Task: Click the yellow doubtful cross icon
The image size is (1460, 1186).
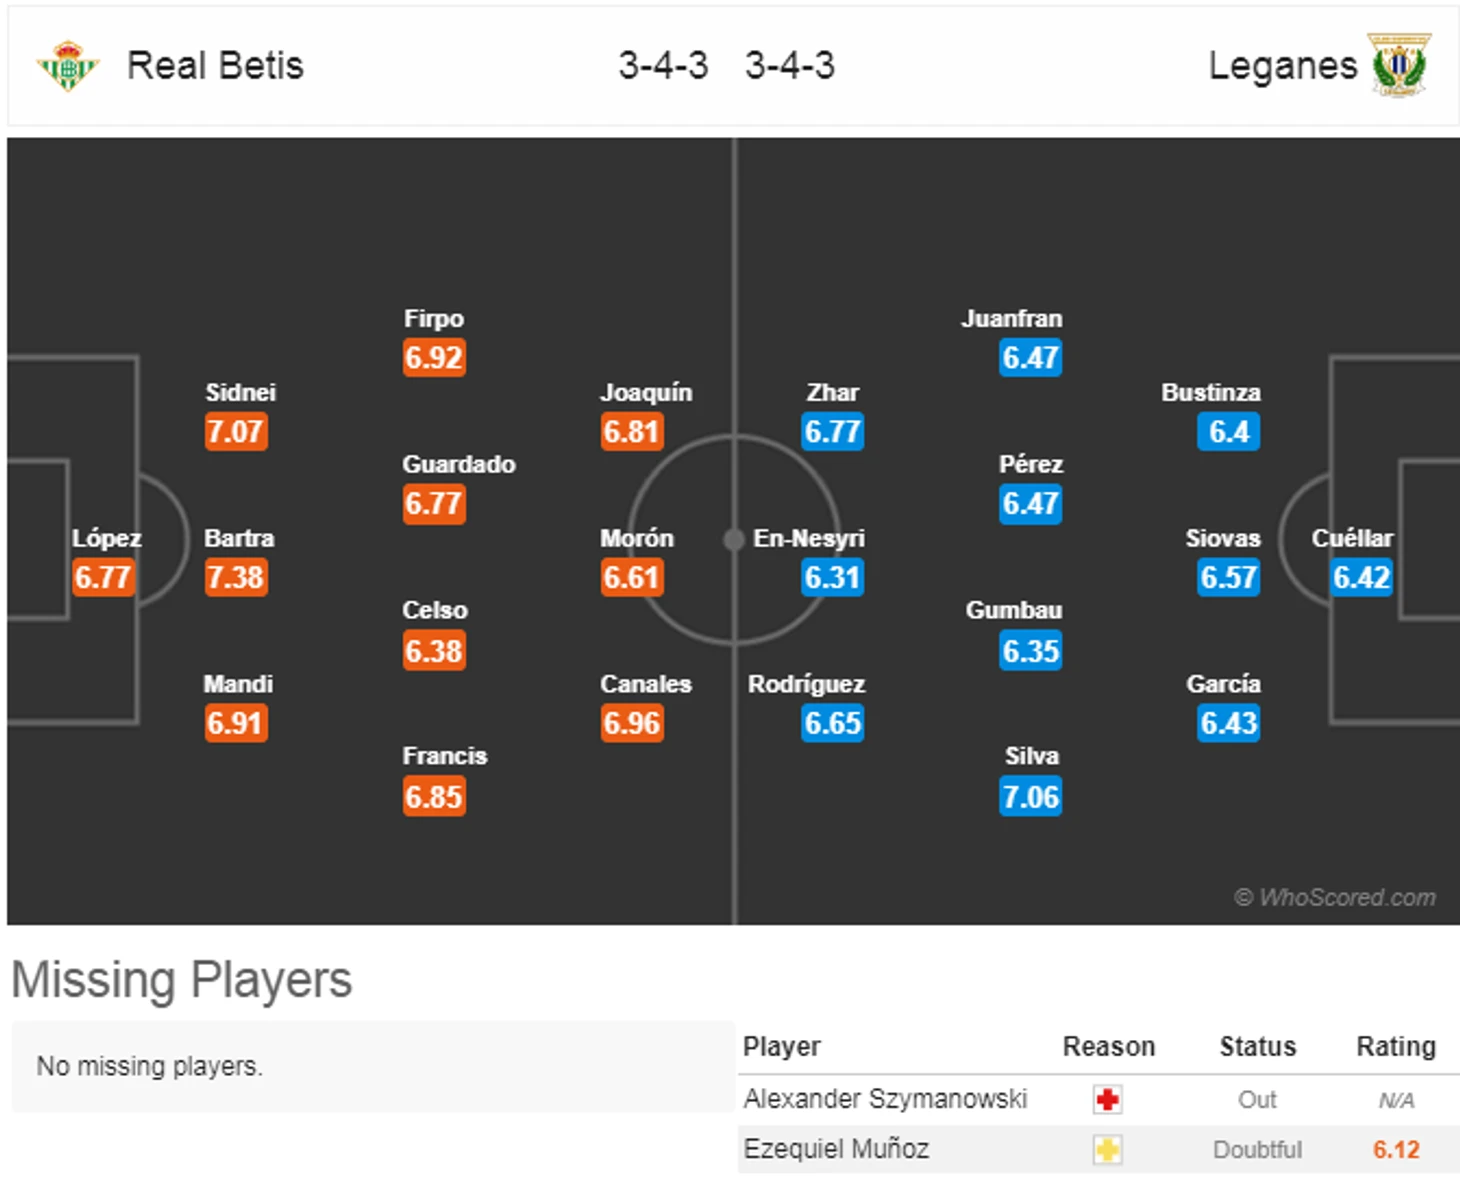Action: [1107, 1150]
